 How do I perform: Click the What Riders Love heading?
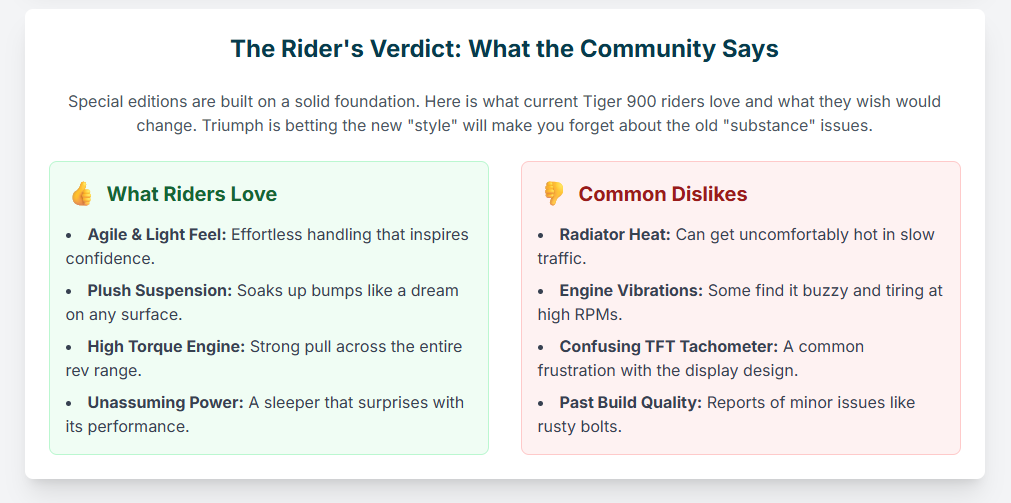tap(192, 194)
